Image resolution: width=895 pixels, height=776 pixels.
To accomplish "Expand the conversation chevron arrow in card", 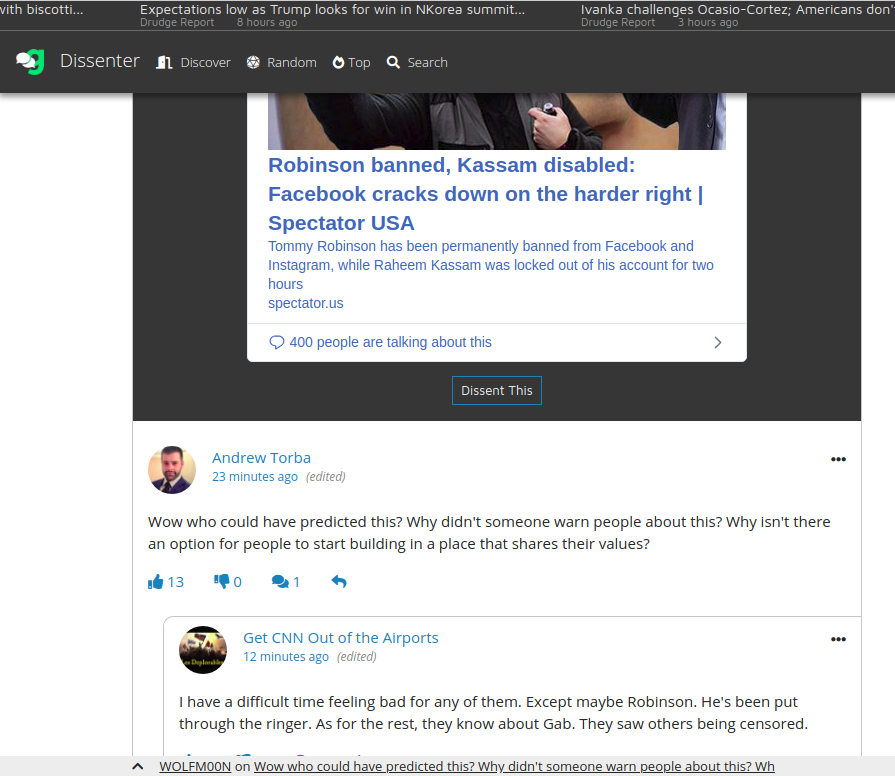I will click(x=717, y=342).
